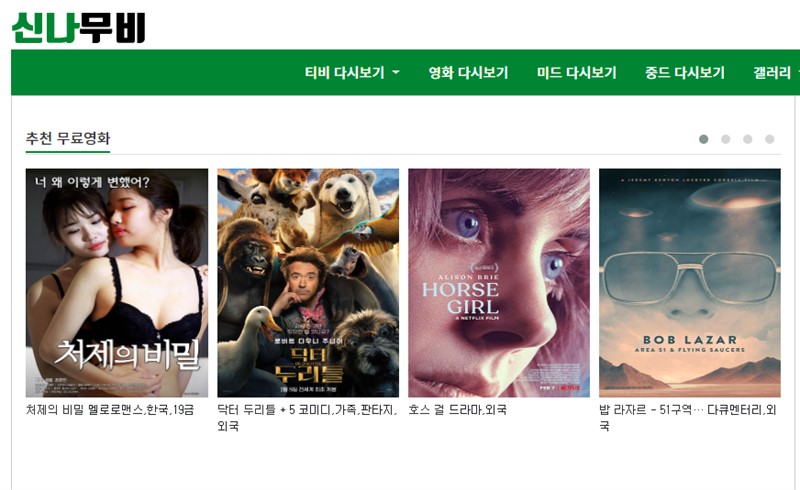Image resolution: width=800 pixels, height=490 pixels.
Task: Switch to the second carousel dot
Action: (726, 139)
